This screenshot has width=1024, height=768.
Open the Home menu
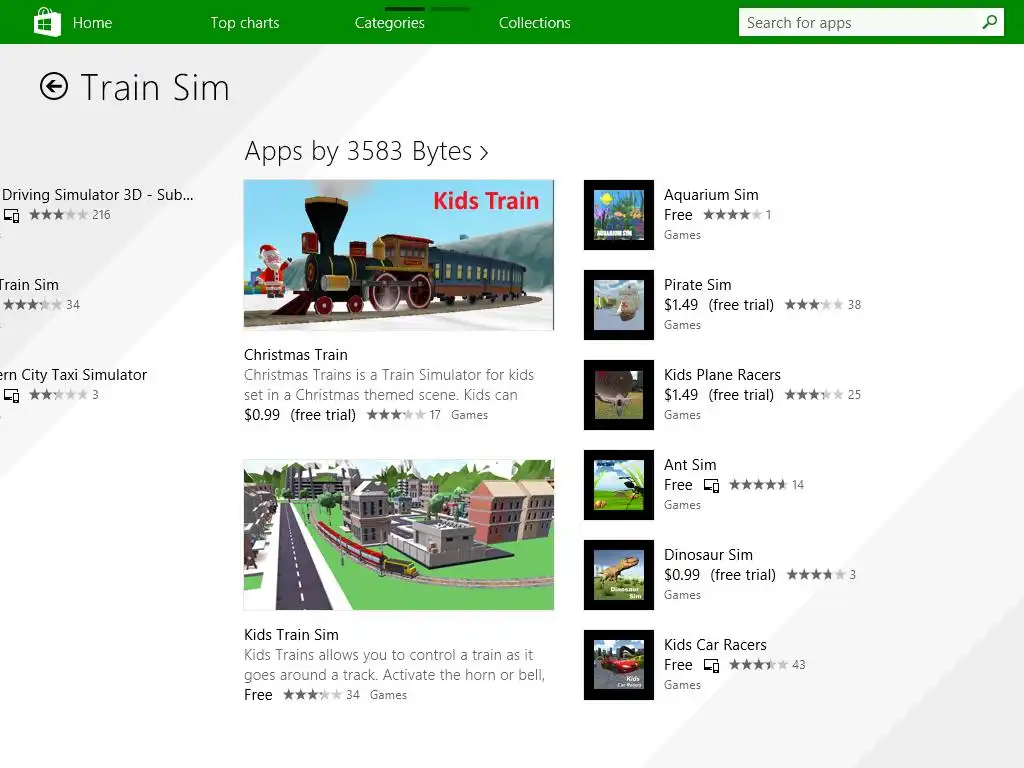pos(92,23)
